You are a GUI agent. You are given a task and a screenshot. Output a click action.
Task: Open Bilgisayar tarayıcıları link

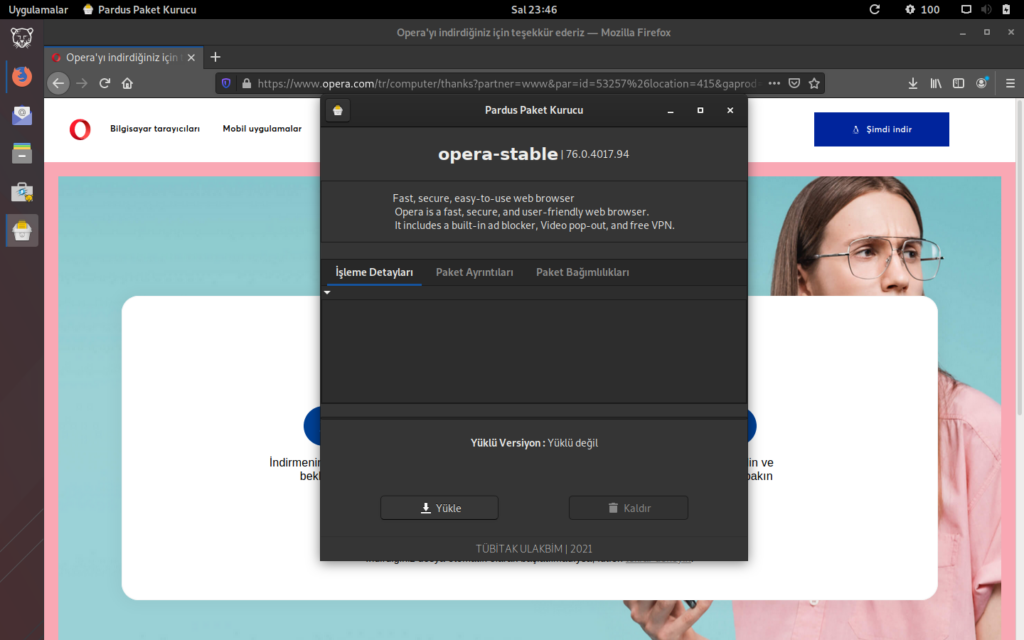coord(155,129)
